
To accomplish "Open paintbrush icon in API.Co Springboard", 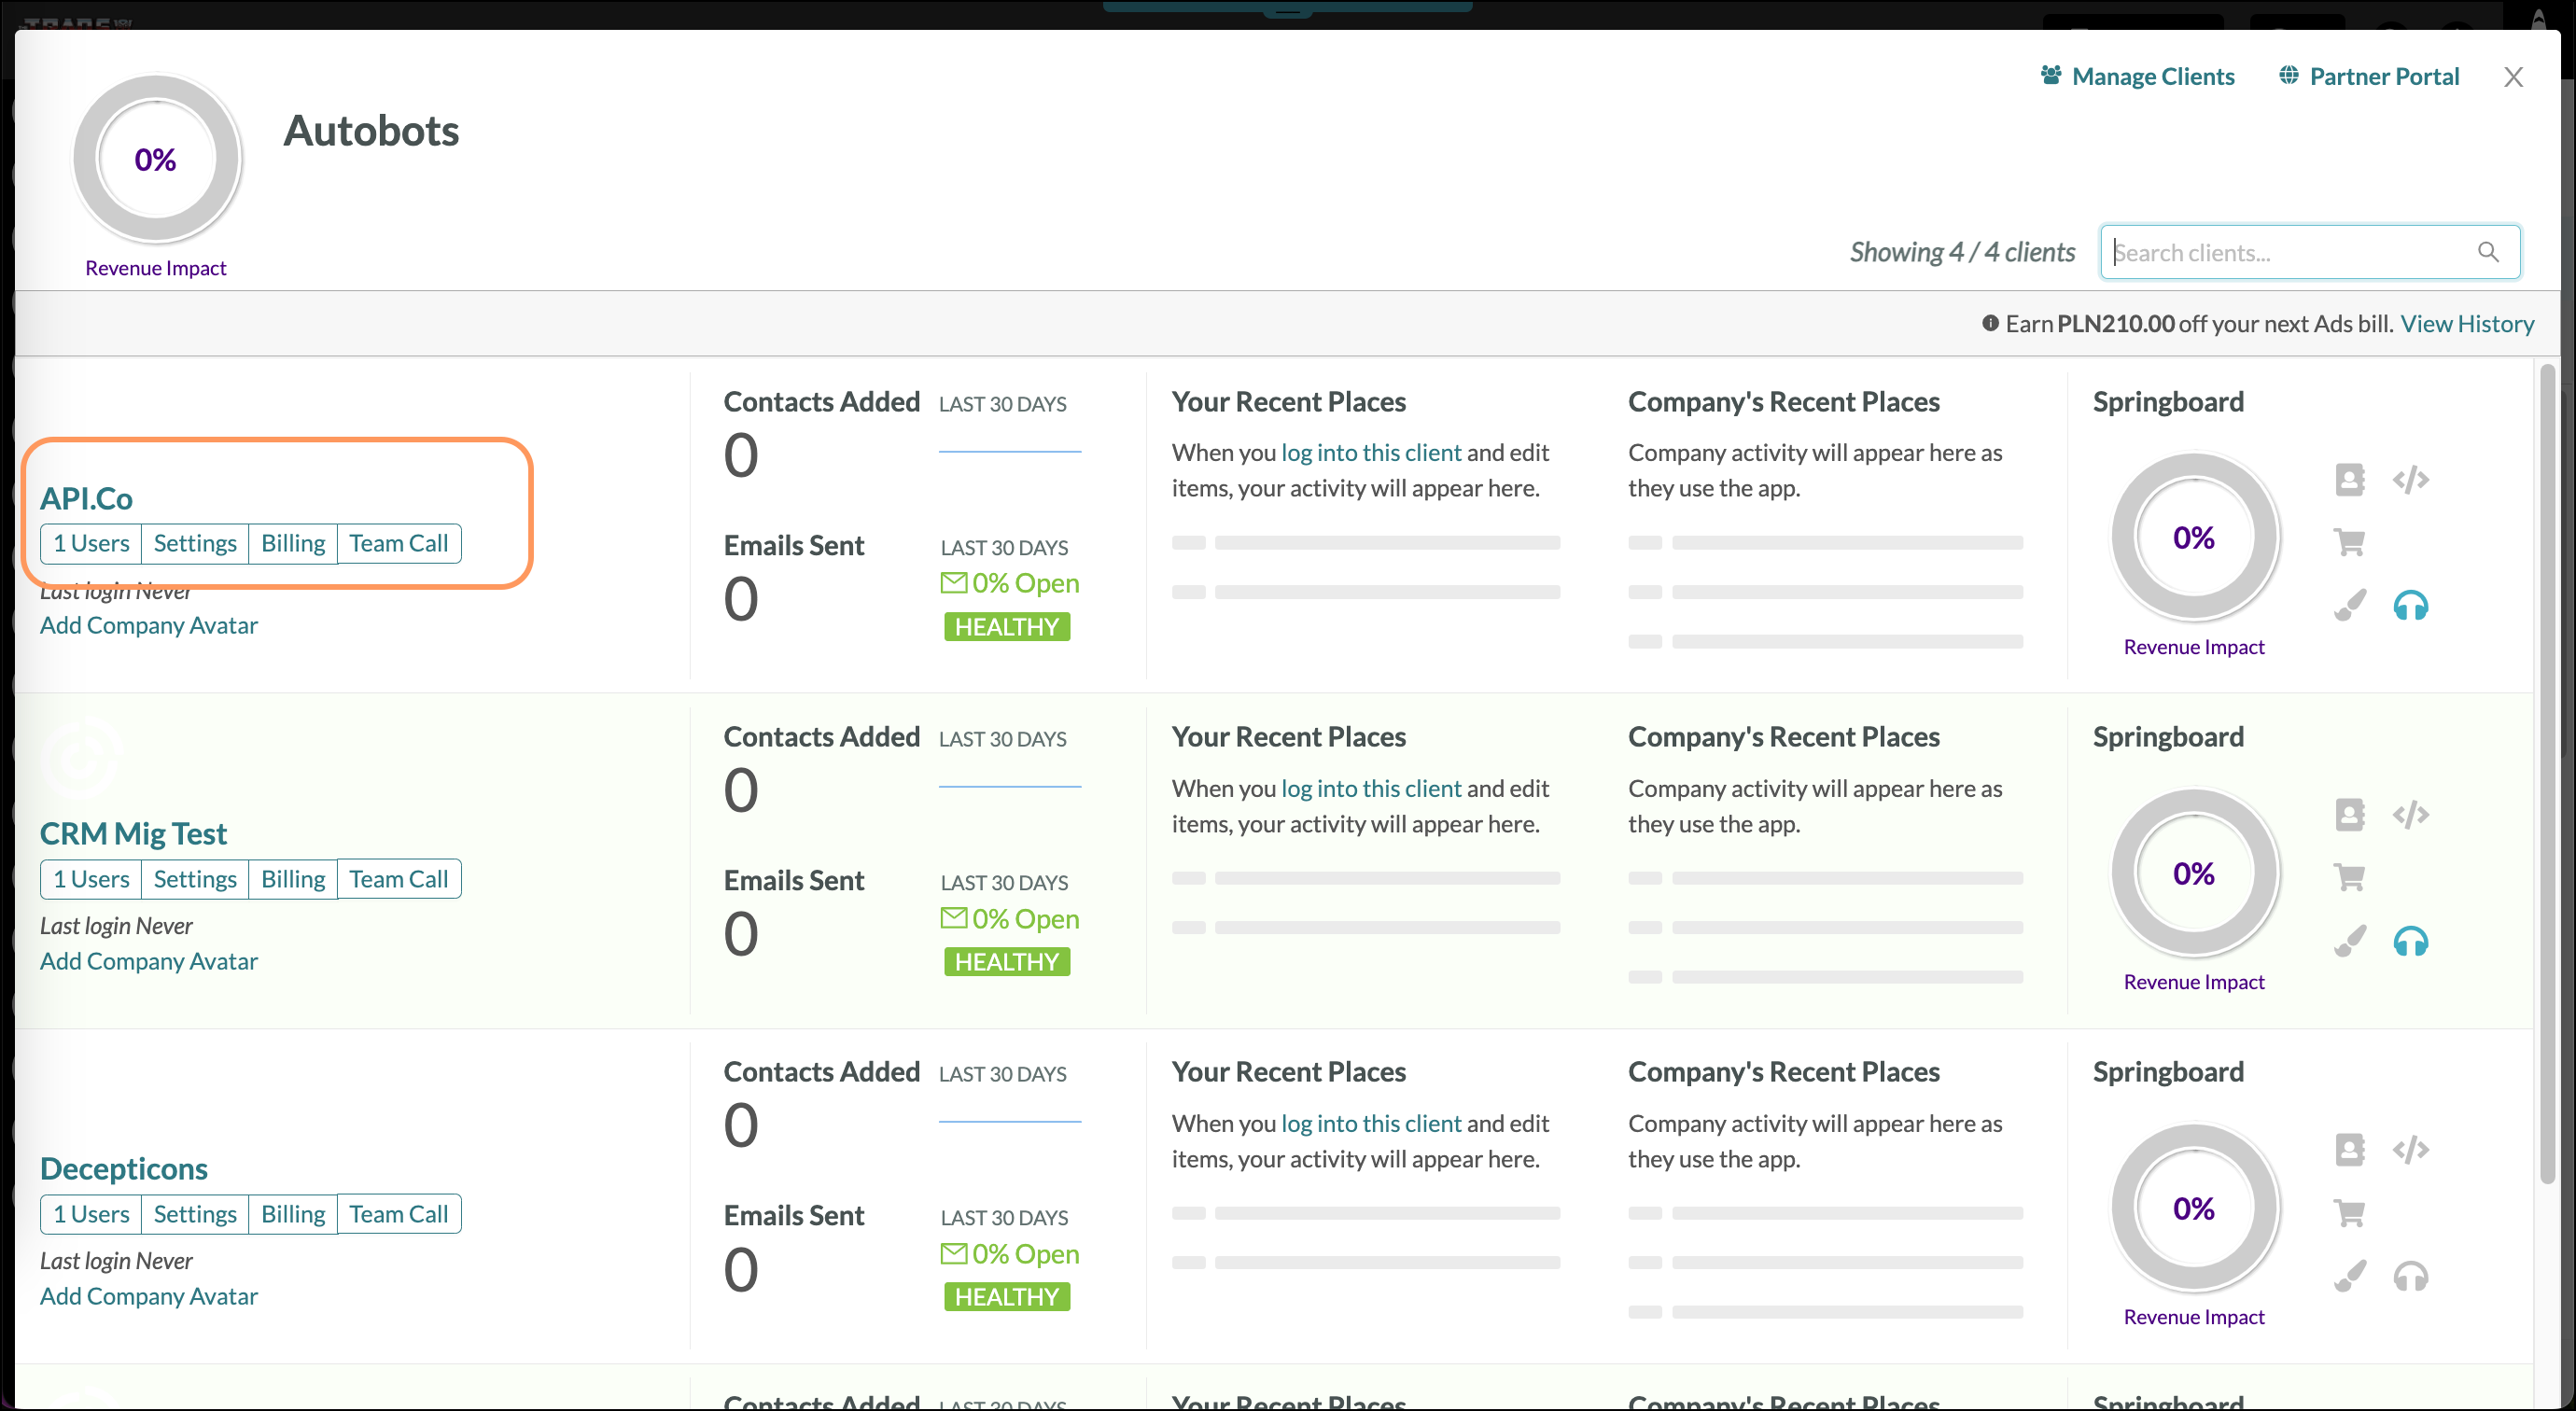I will [2350, 605].
